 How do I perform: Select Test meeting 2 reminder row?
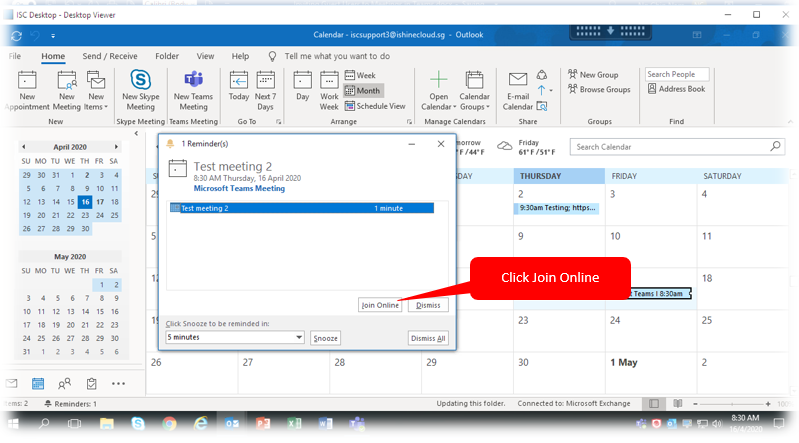point(302,208)
